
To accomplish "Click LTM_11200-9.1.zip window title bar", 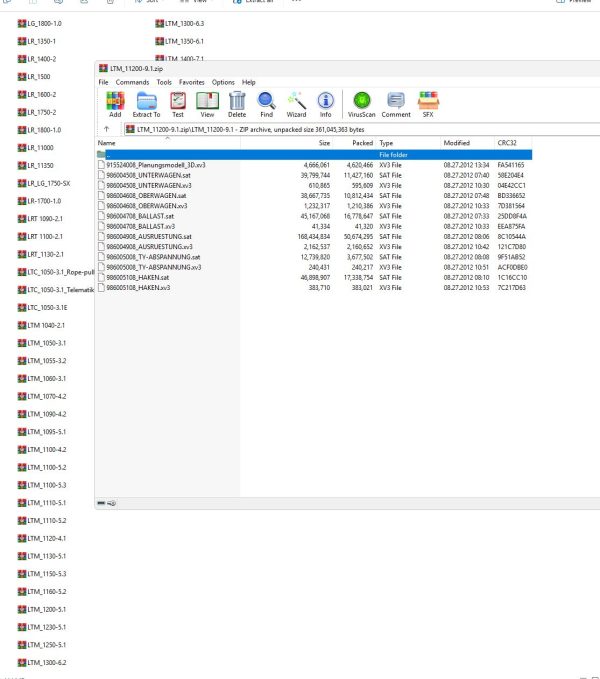I will pyautogui.click(x=347, y=68).
